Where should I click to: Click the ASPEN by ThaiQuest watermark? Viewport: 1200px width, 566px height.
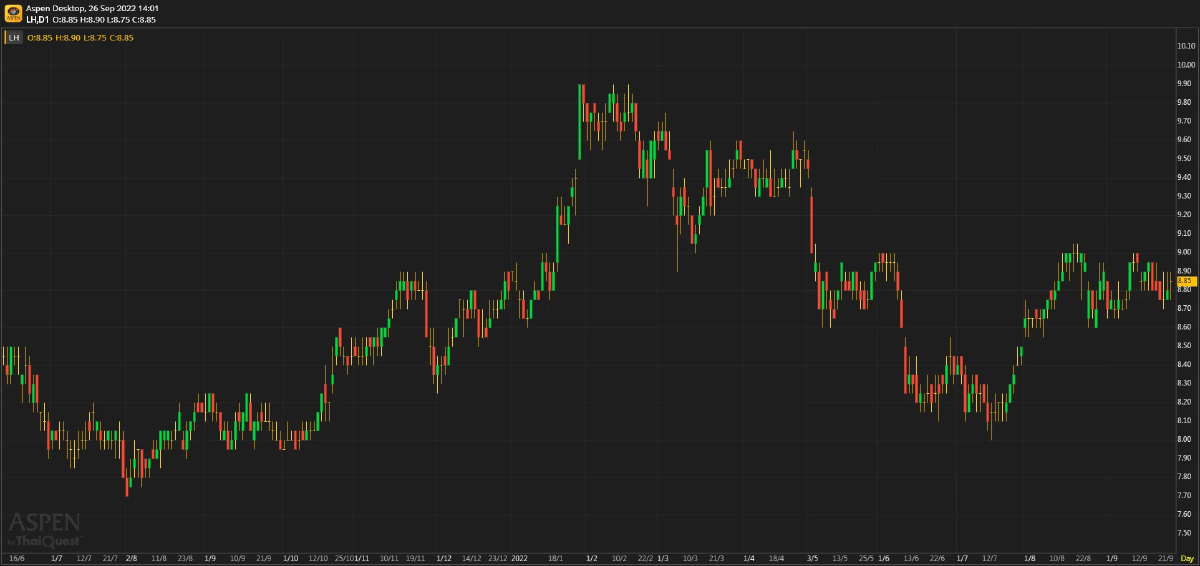(x=44, y=529)
